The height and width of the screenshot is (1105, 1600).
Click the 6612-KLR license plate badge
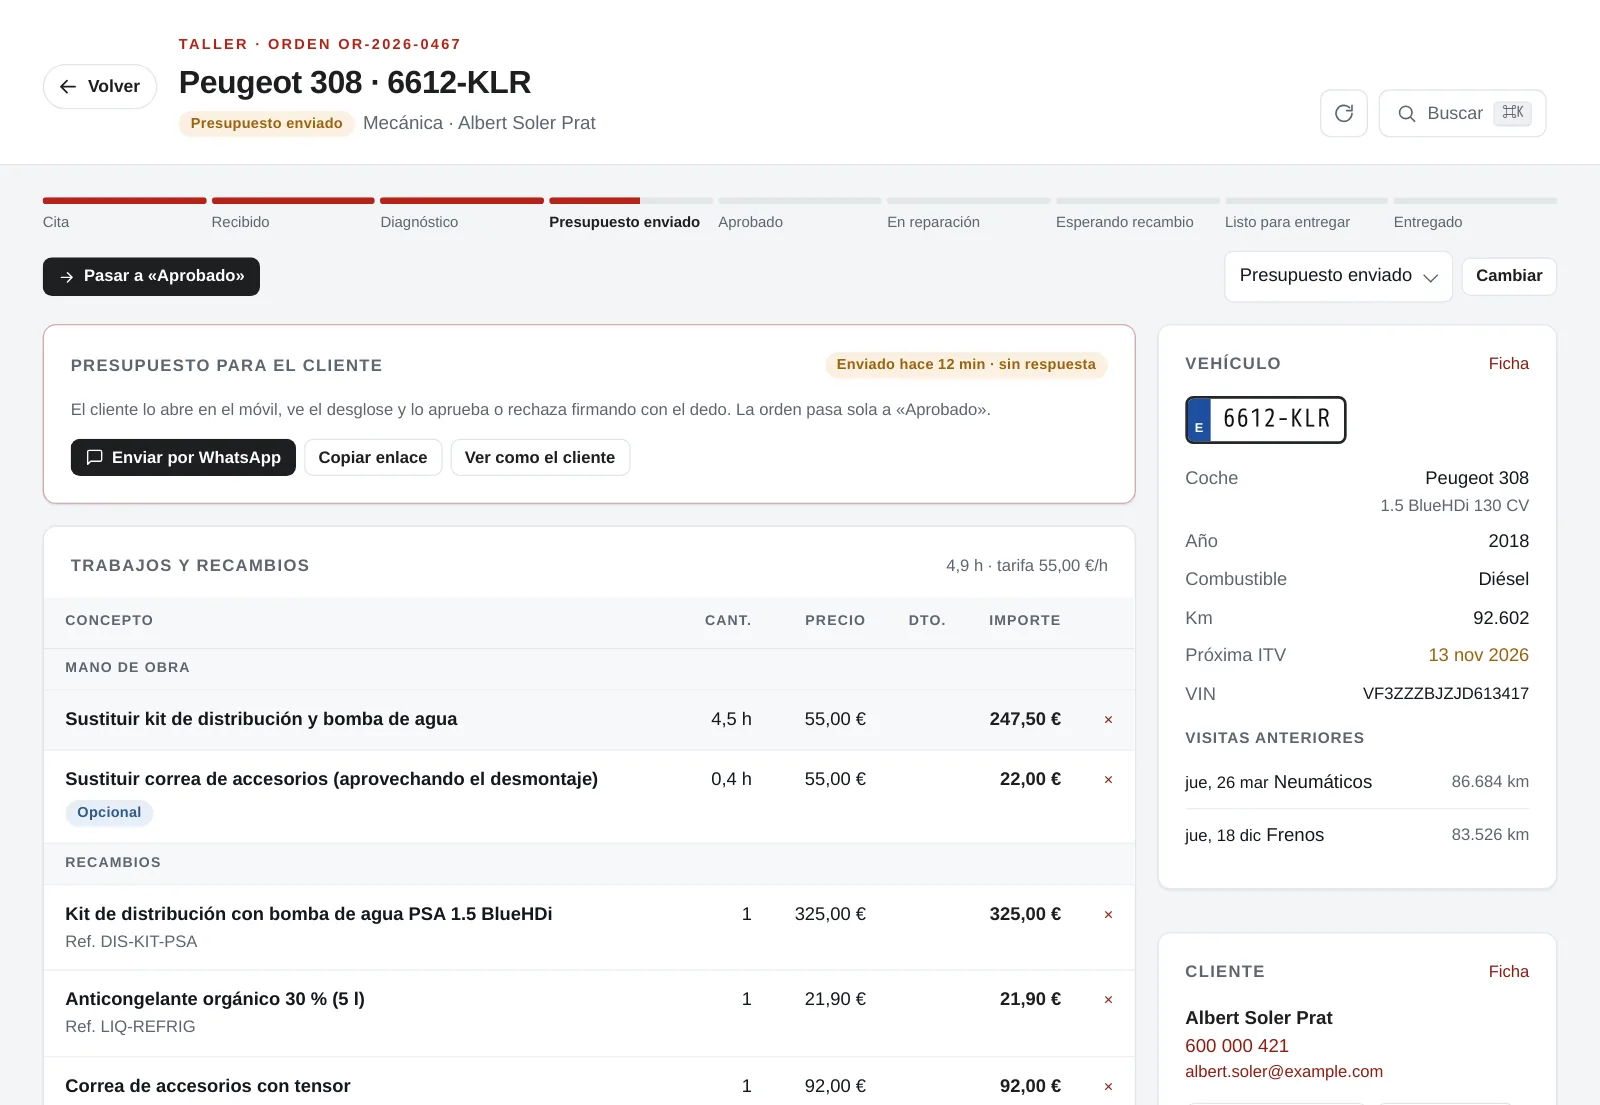pyautogui.click(x=1265, y=420)
